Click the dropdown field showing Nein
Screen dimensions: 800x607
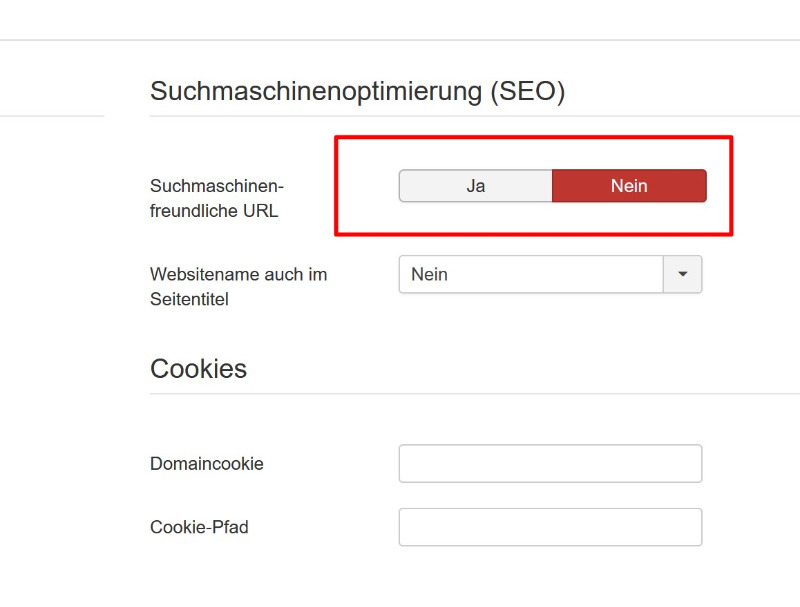click(551, 274)
